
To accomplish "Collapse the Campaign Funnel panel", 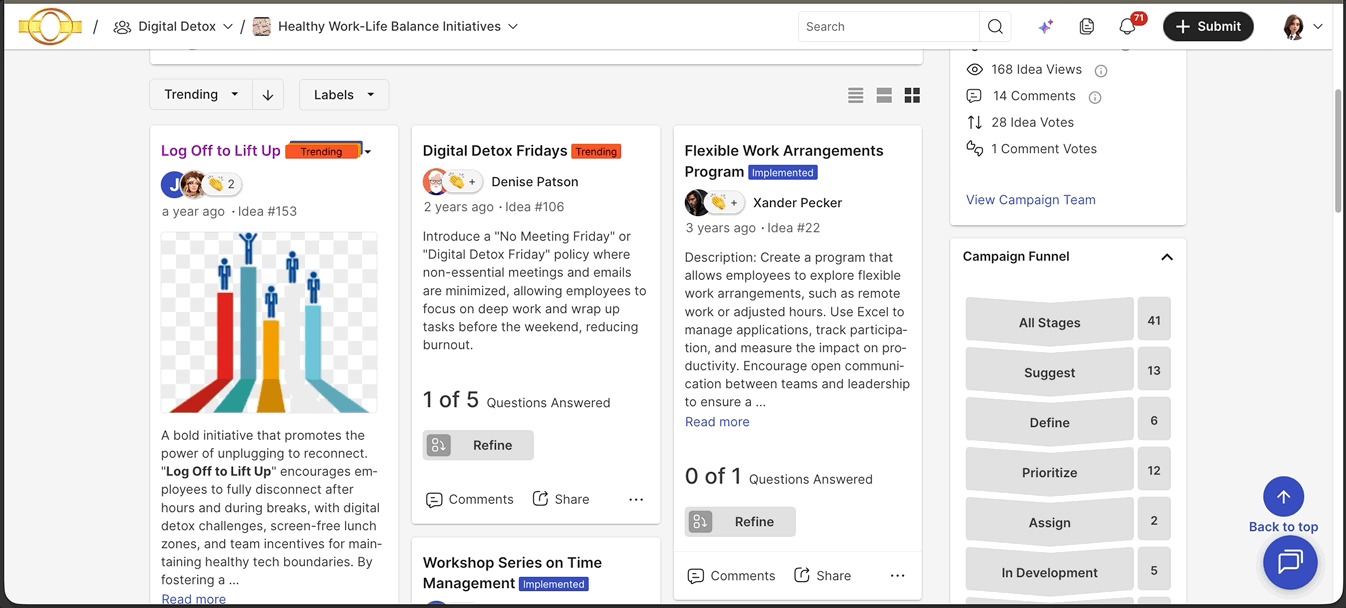I will coord(1166,257).
